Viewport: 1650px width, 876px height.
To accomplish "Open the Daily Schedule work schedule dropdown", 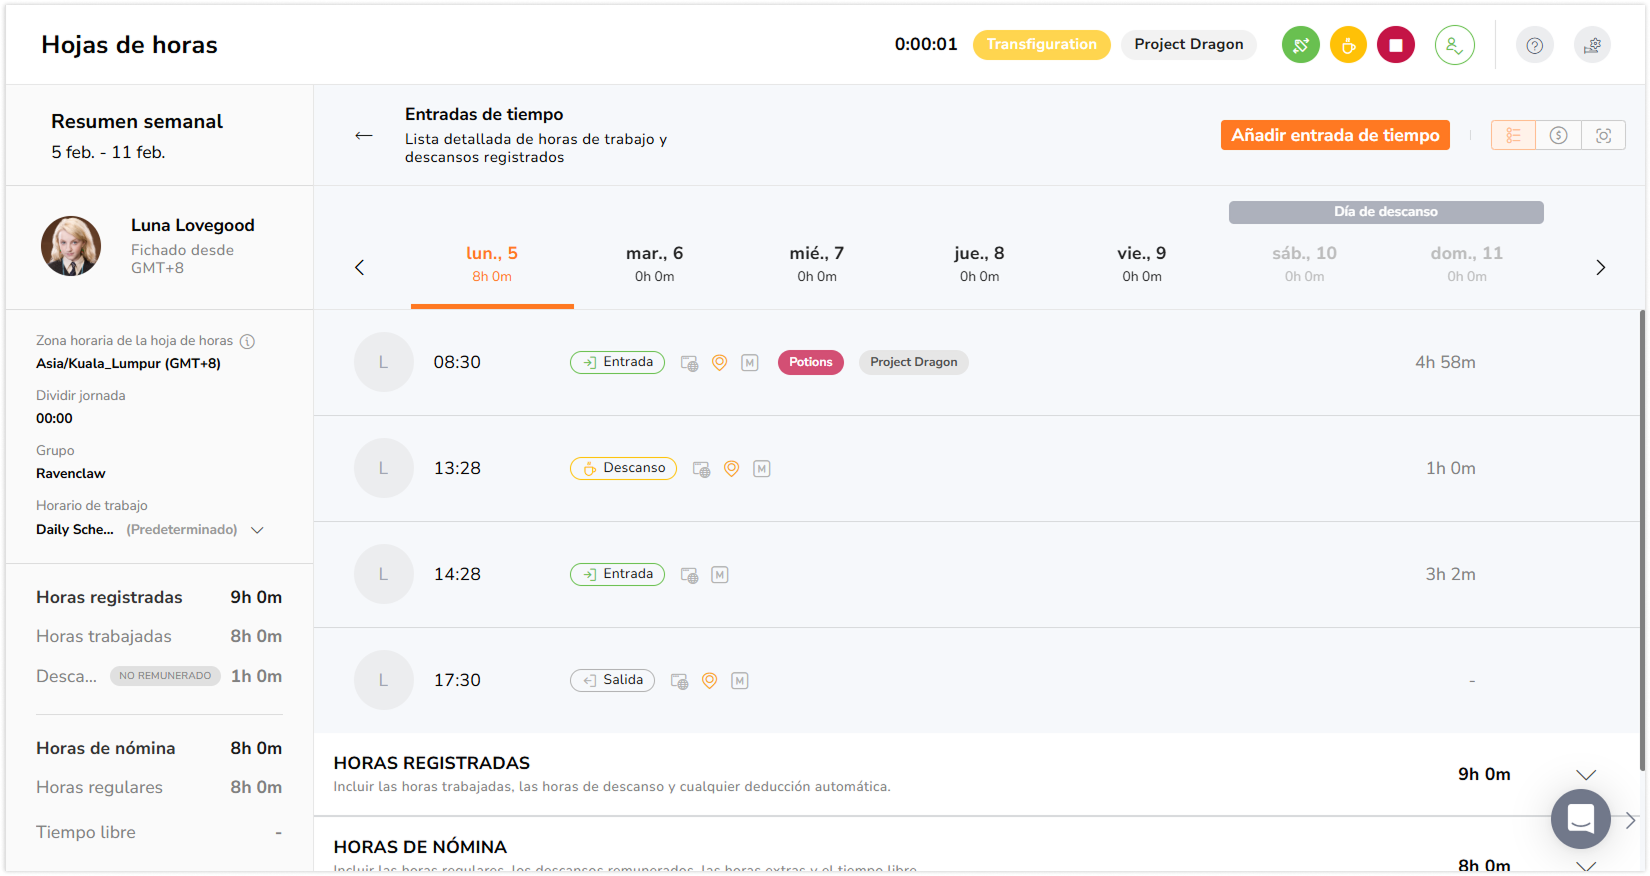I will coord(257,530).
